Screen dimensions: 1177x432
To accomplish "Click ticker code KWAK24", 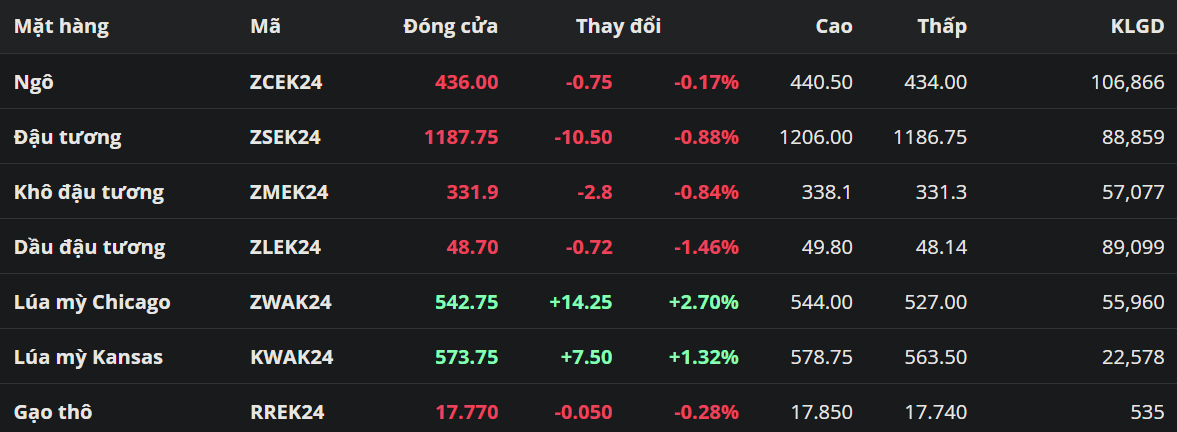I will 291,357.
